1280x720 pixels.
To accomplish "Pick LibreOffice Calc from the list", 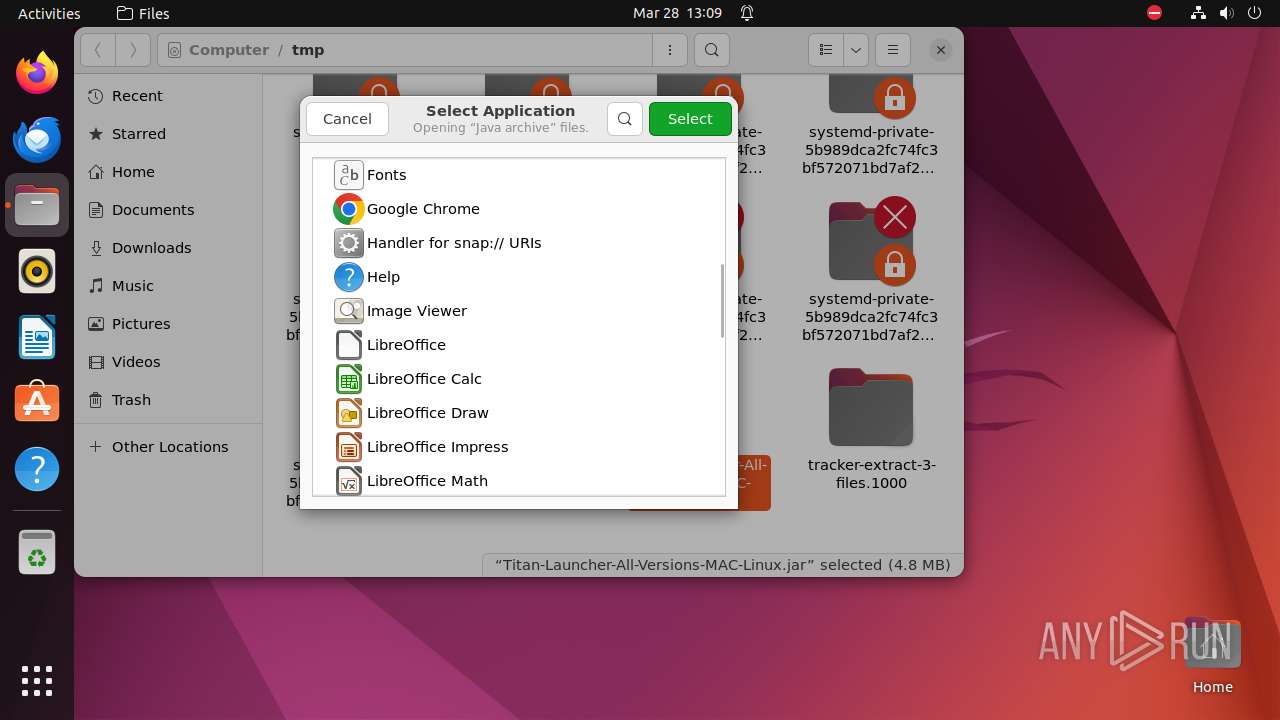I will click(x=519, y=379).
